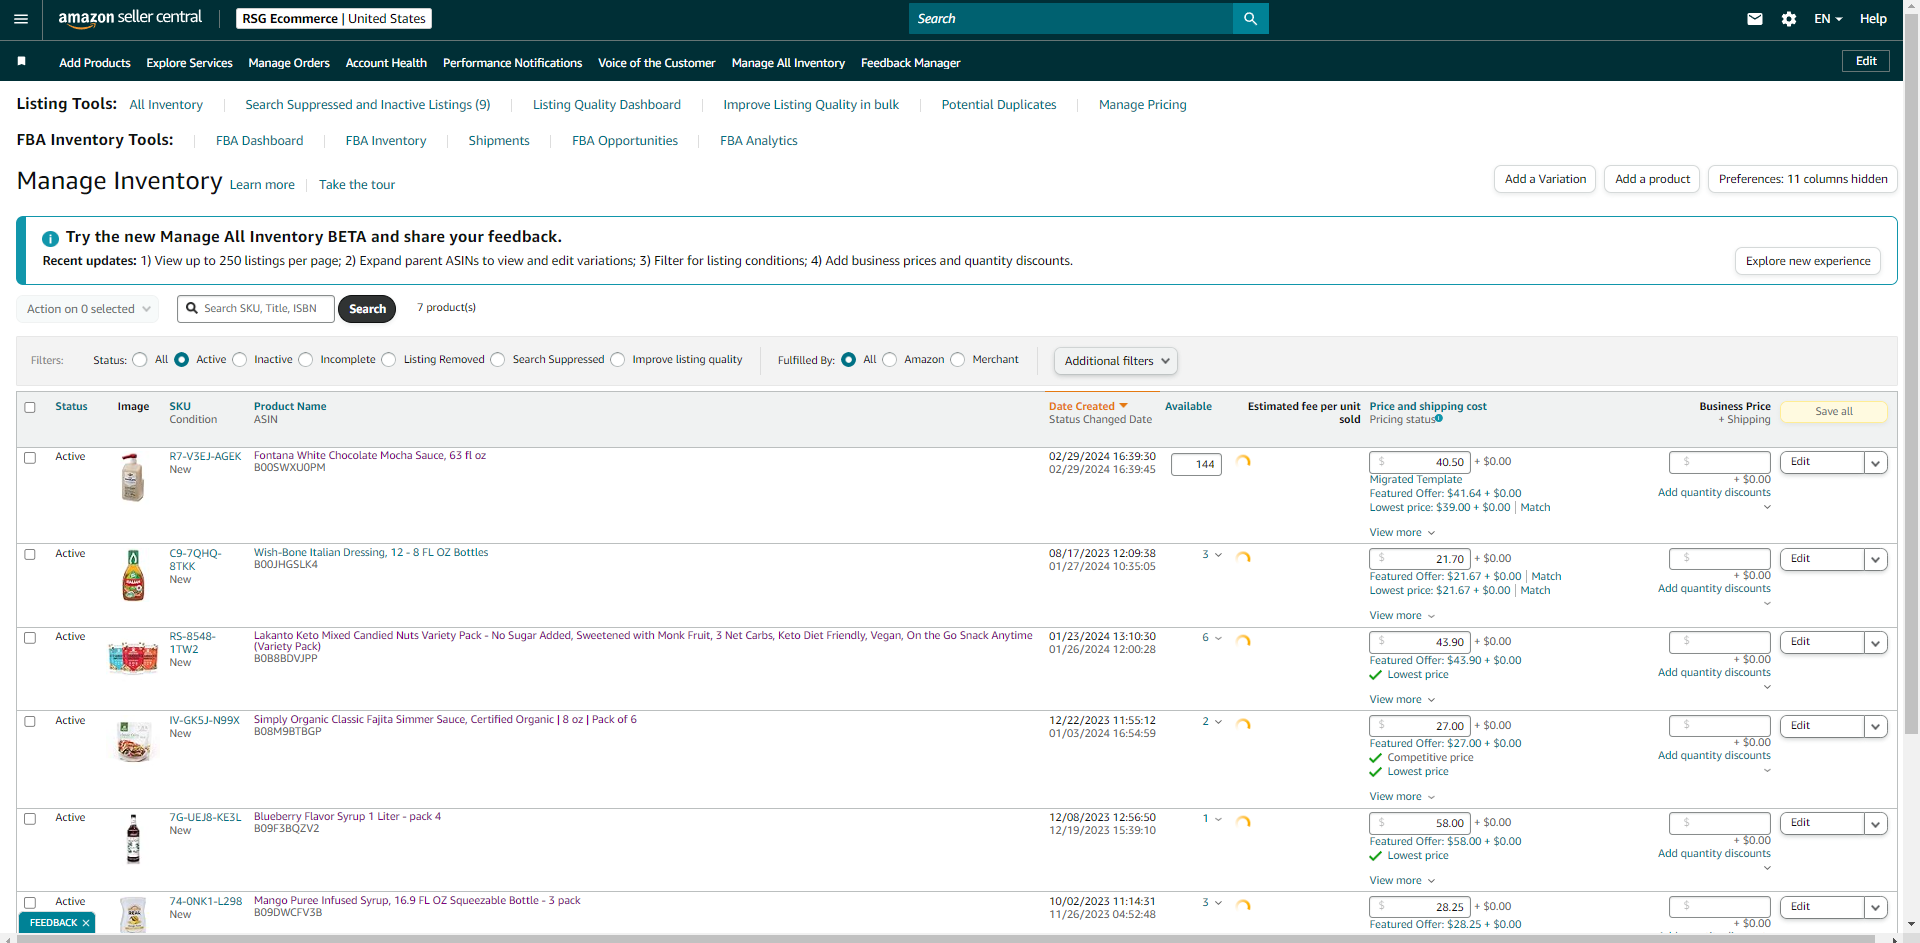Open Account Health in navigation bar

[x=386, y=63]
